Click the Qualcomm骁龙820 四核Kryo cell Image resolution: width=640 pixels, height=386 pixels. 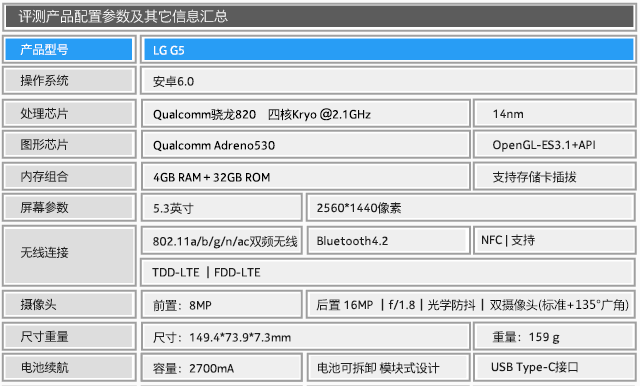306,113
